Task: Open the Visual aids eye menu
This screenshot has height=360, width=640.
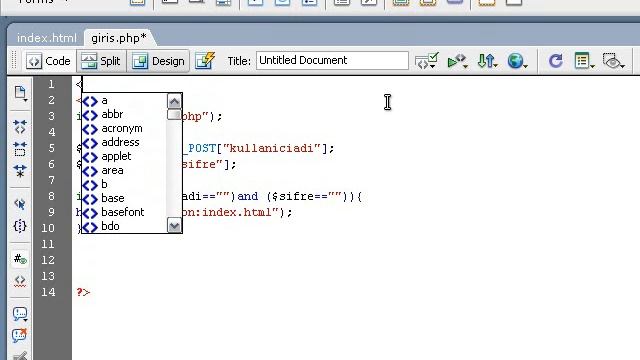Action: click(613, 61)
